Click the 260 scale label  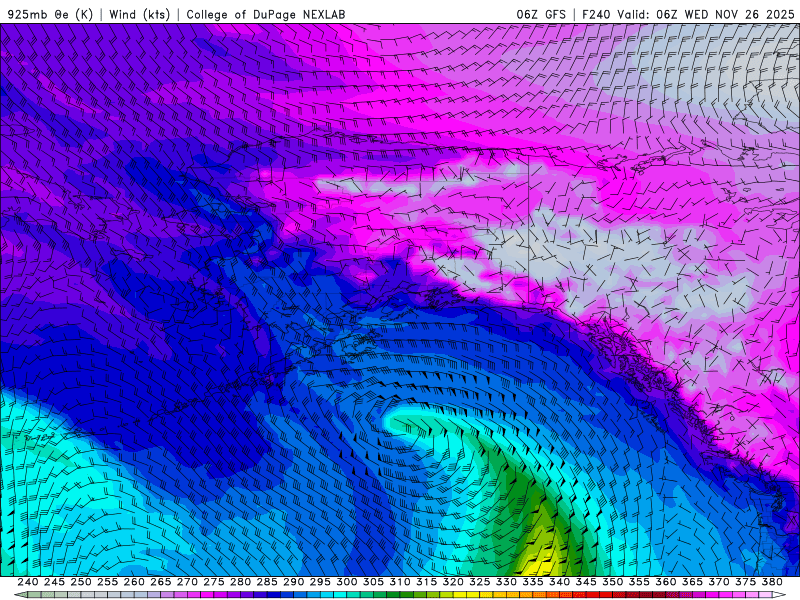(134, 582)
